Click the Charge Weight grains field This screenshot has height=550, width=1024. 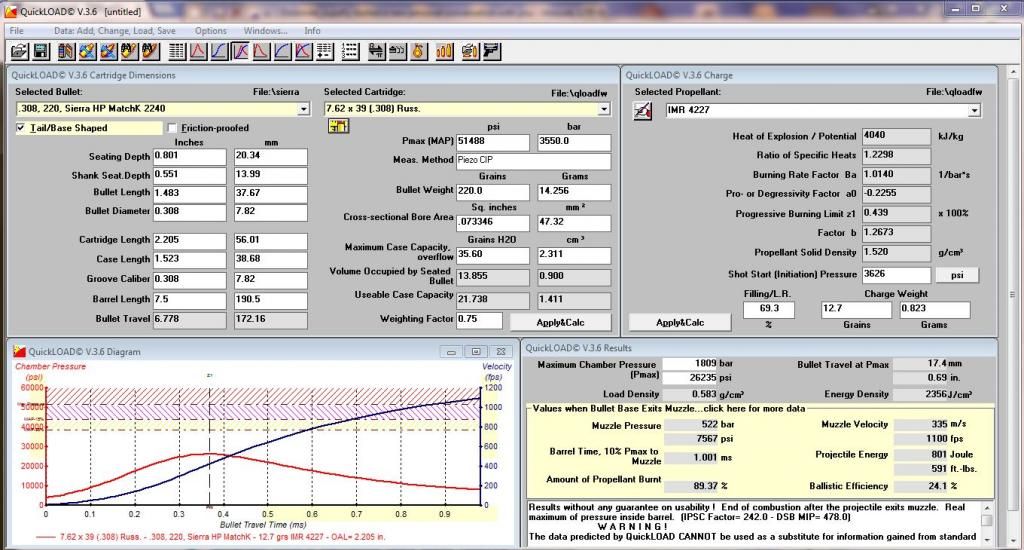click(856, 309)
